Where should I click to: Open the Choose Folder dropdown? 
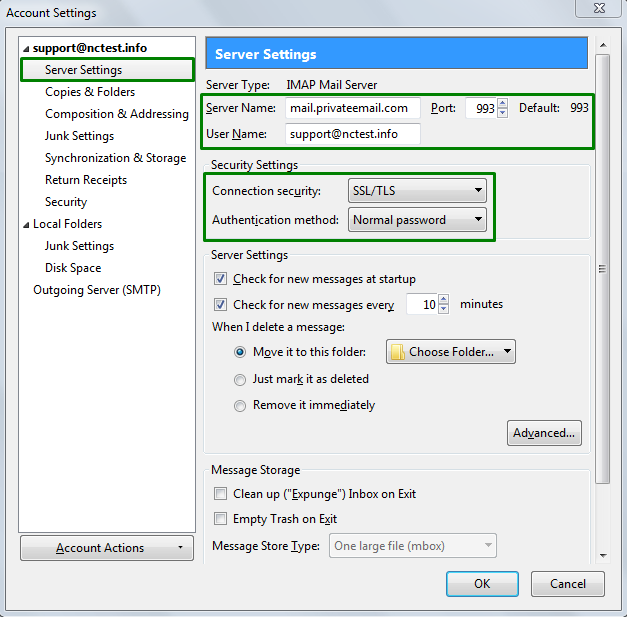click(x=451, y=352)
